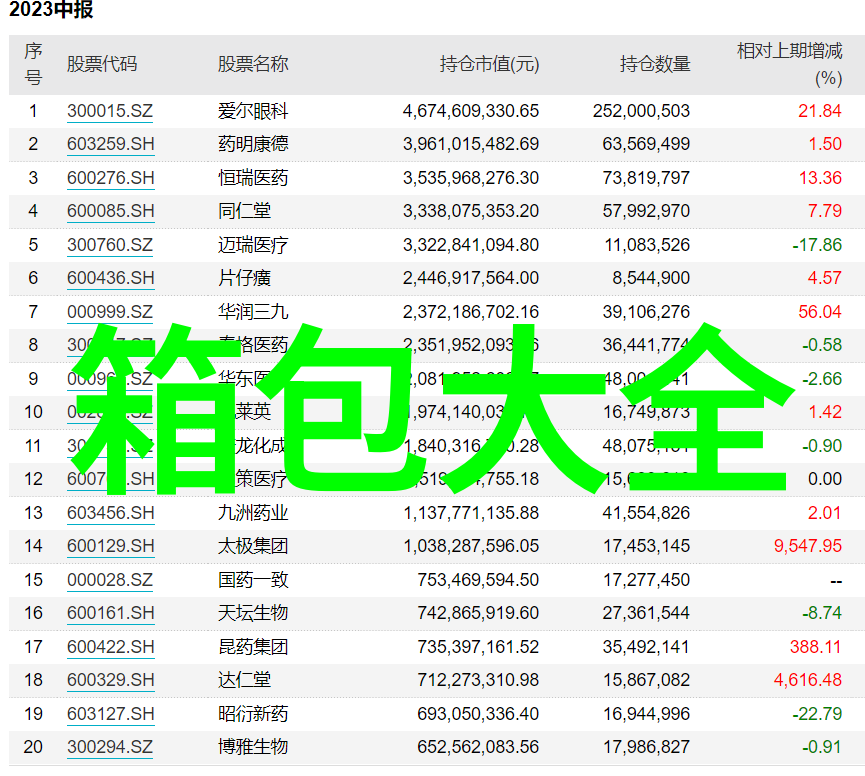The height and width of the screenshot is (776, 865).
Task: Open stock code link 600436.SH
Action: (110, 278)
